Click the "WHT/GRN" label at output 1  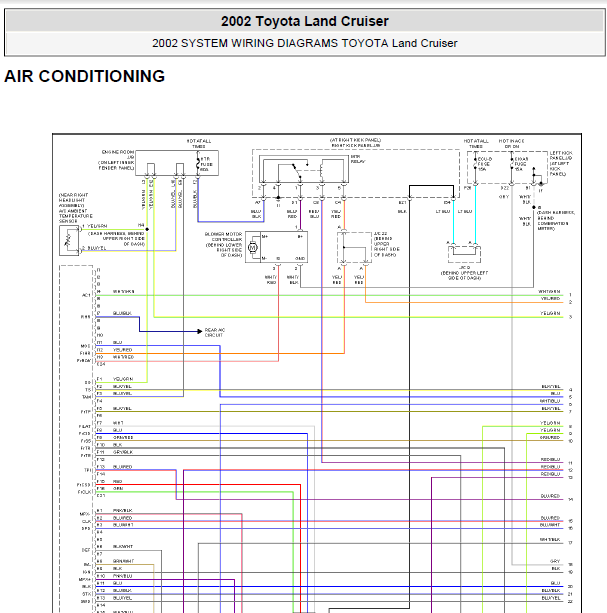tap(549, 292)
